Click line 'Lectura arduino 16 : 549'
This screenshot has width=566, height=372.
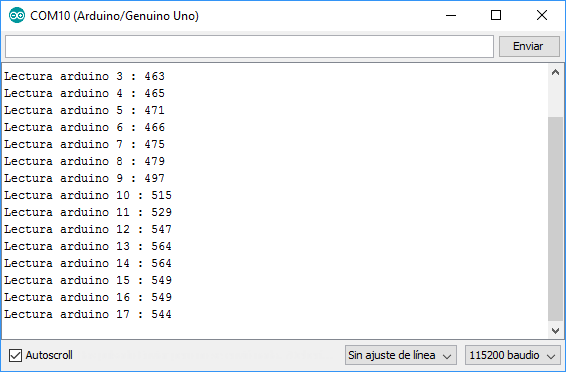click(88, 297)
